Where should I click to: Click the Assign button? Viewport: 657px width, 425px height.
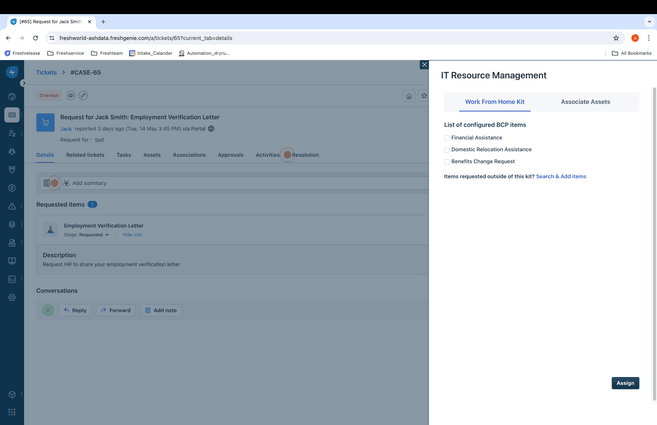click(x=625, y=383)
